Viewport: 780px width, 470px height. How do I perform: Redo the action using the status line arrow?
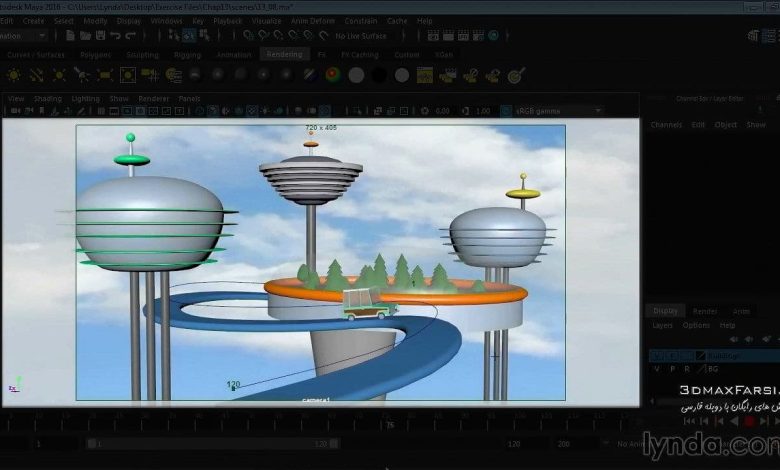click(131, 35)
